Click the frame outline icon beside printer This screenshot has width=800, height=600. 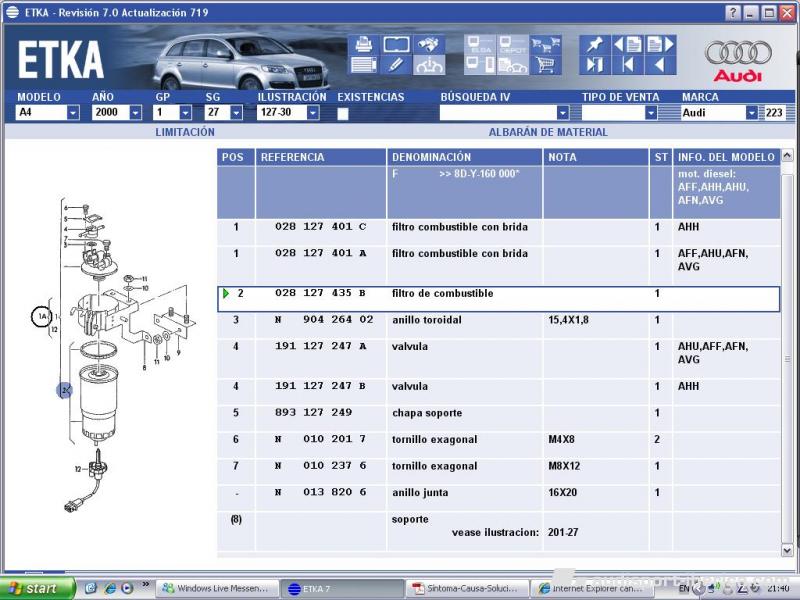point(396,44)
